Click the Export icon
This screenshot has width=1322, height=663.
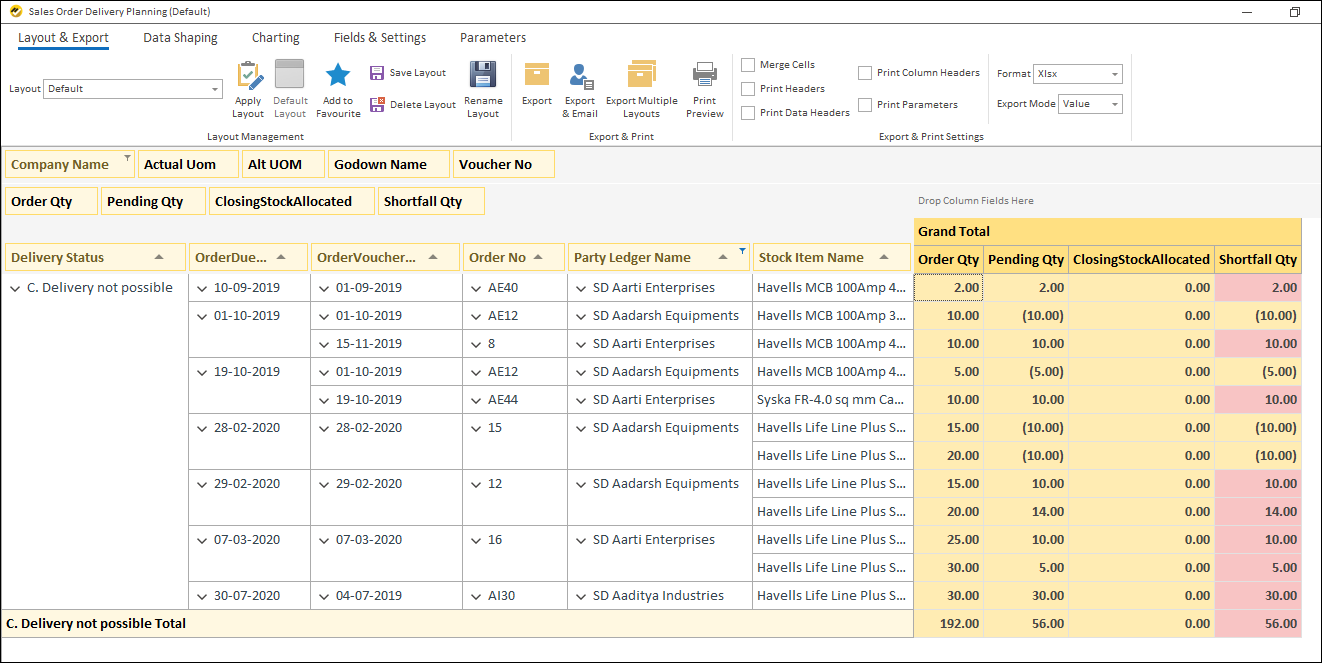(x=537, y=76)
